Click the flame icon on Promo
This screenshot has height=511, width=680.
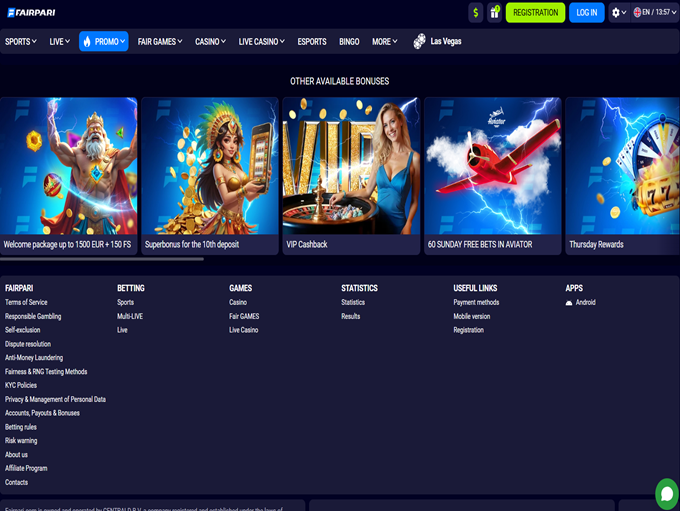pos(87,42)
